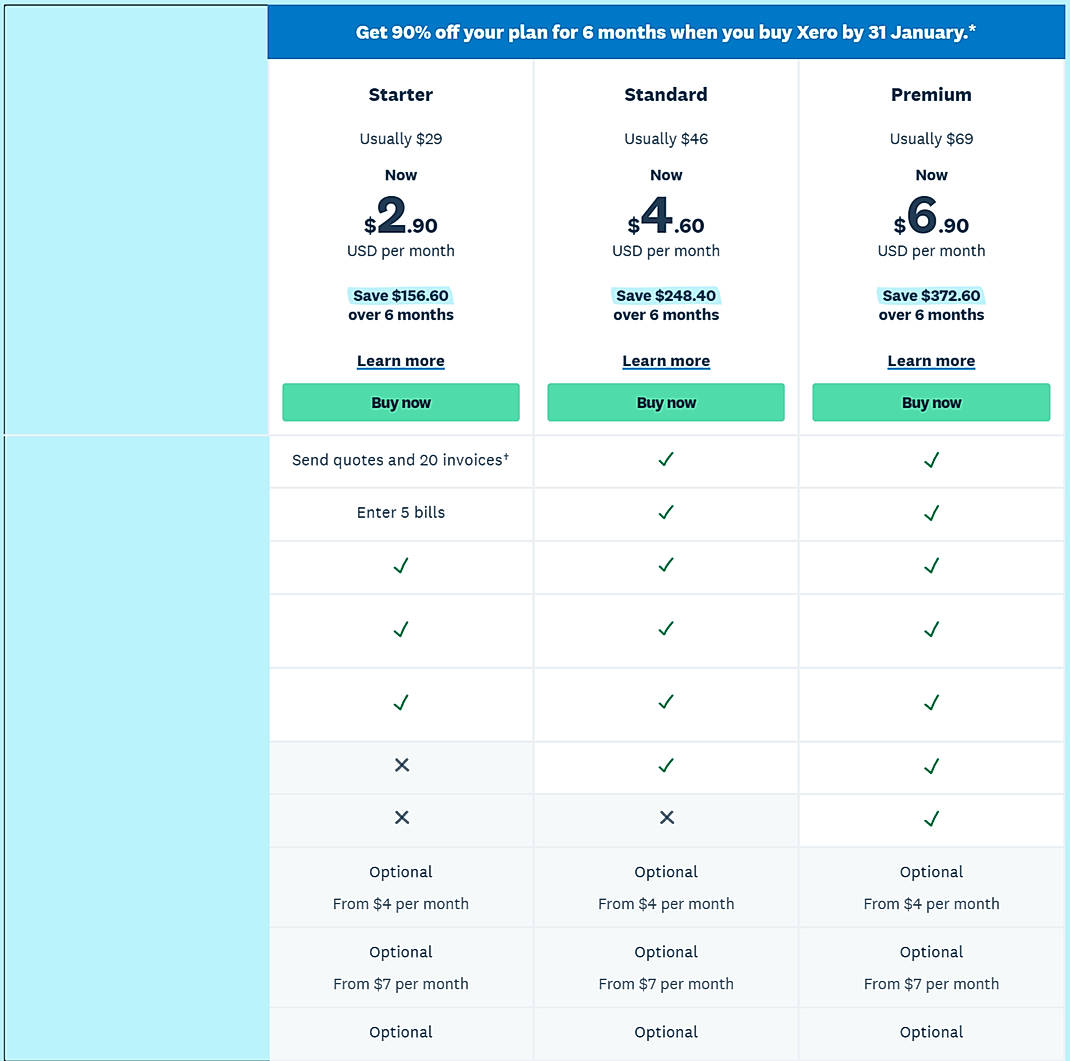Click Send quotes and 20 invoices text
This screenshot has width=1070, height=1061.
pyautogui.click(x=400, y=460)
